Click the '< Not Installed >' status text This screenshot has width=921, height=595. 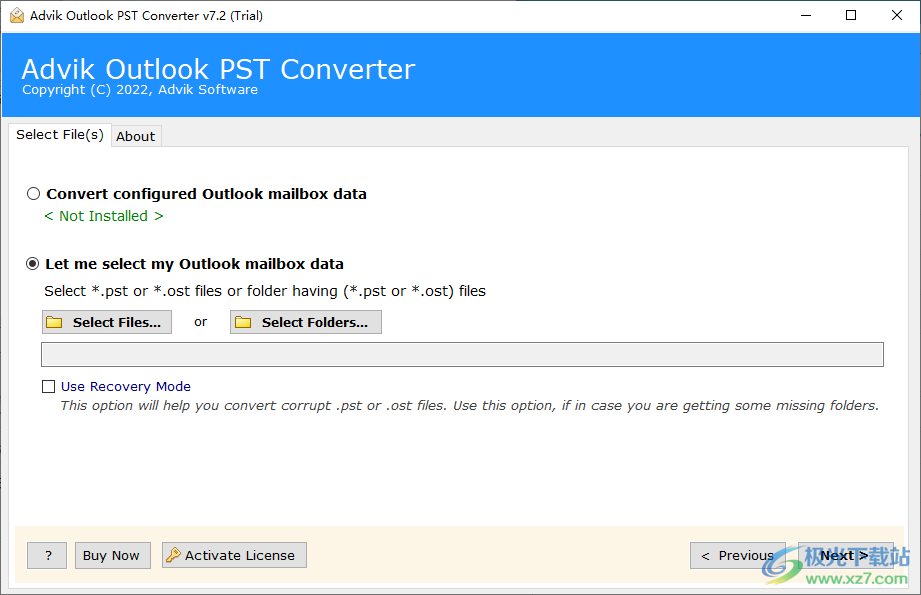pos(104,216)
